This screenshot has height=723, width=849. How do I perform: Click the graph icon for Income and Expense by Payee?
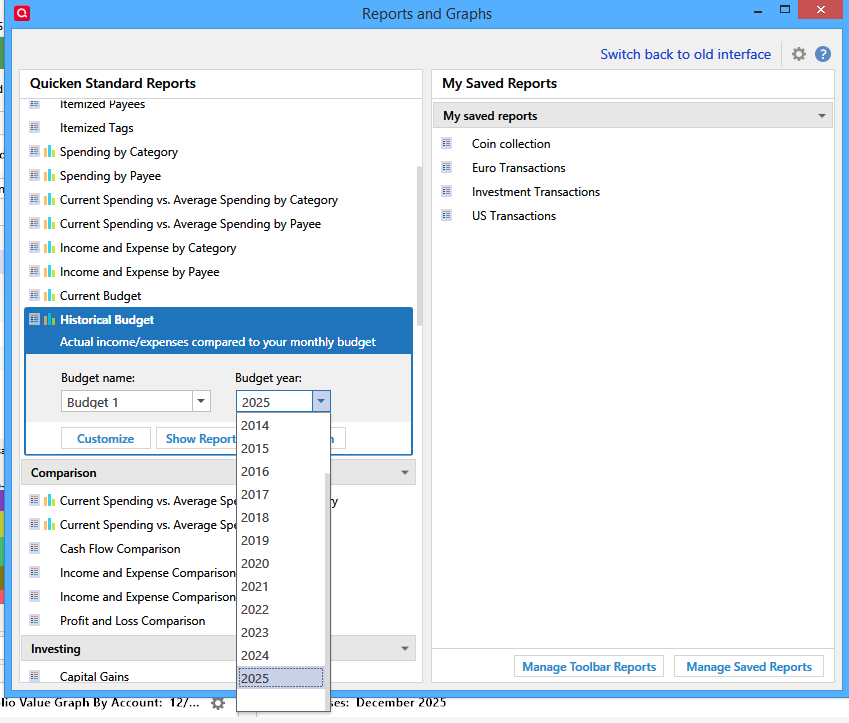pyautogui.click(x=49, y=271)
